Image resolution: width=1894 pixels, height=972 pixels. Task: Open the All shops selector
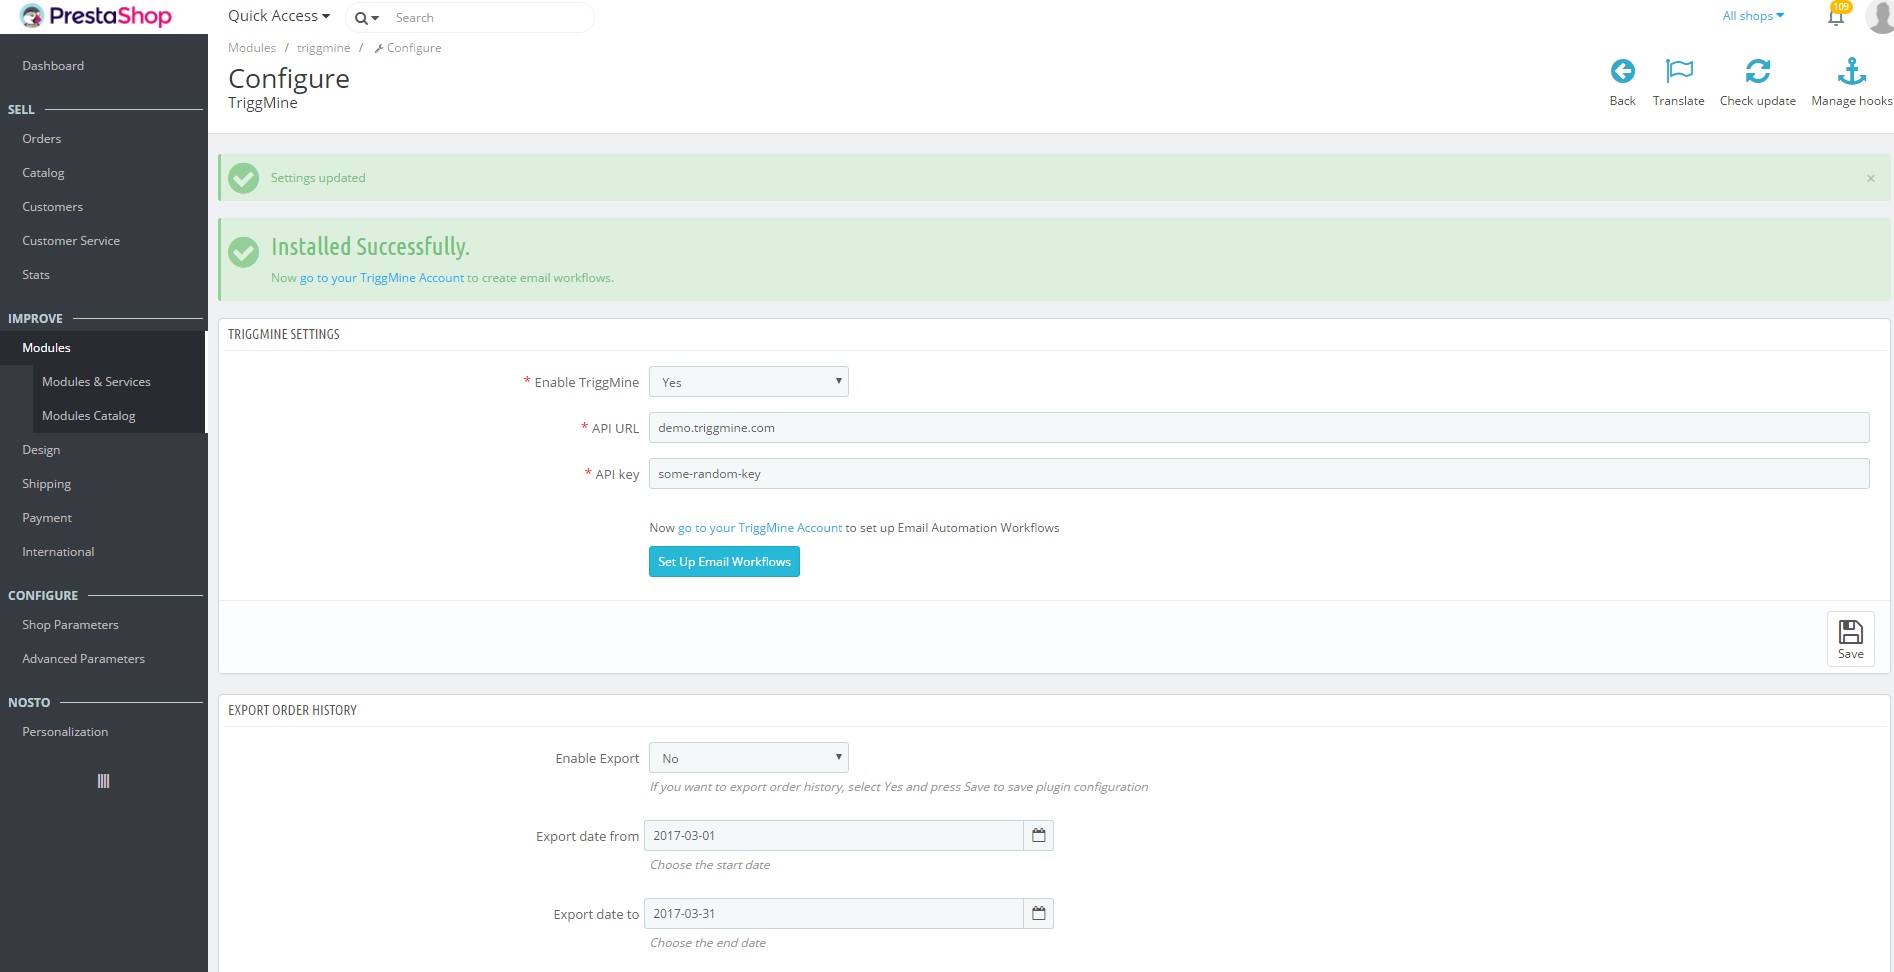[1753, 16]
